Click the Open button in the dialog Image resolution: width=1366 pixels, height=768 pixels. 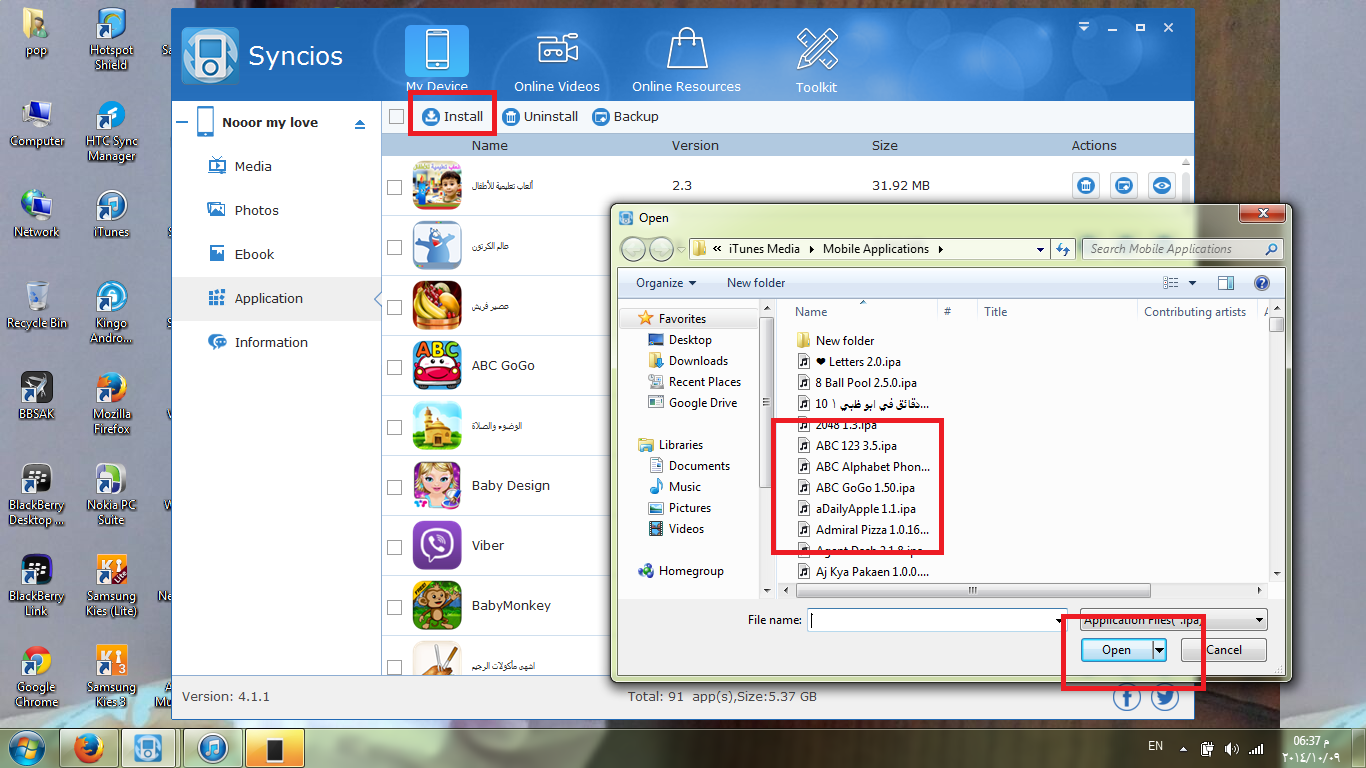point(1116,650)
